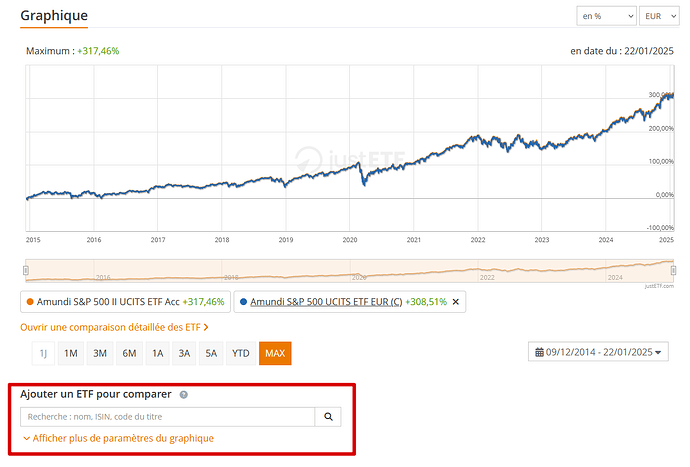Open the date range picker 09/12/2014 - 22/01/2025

598,352
